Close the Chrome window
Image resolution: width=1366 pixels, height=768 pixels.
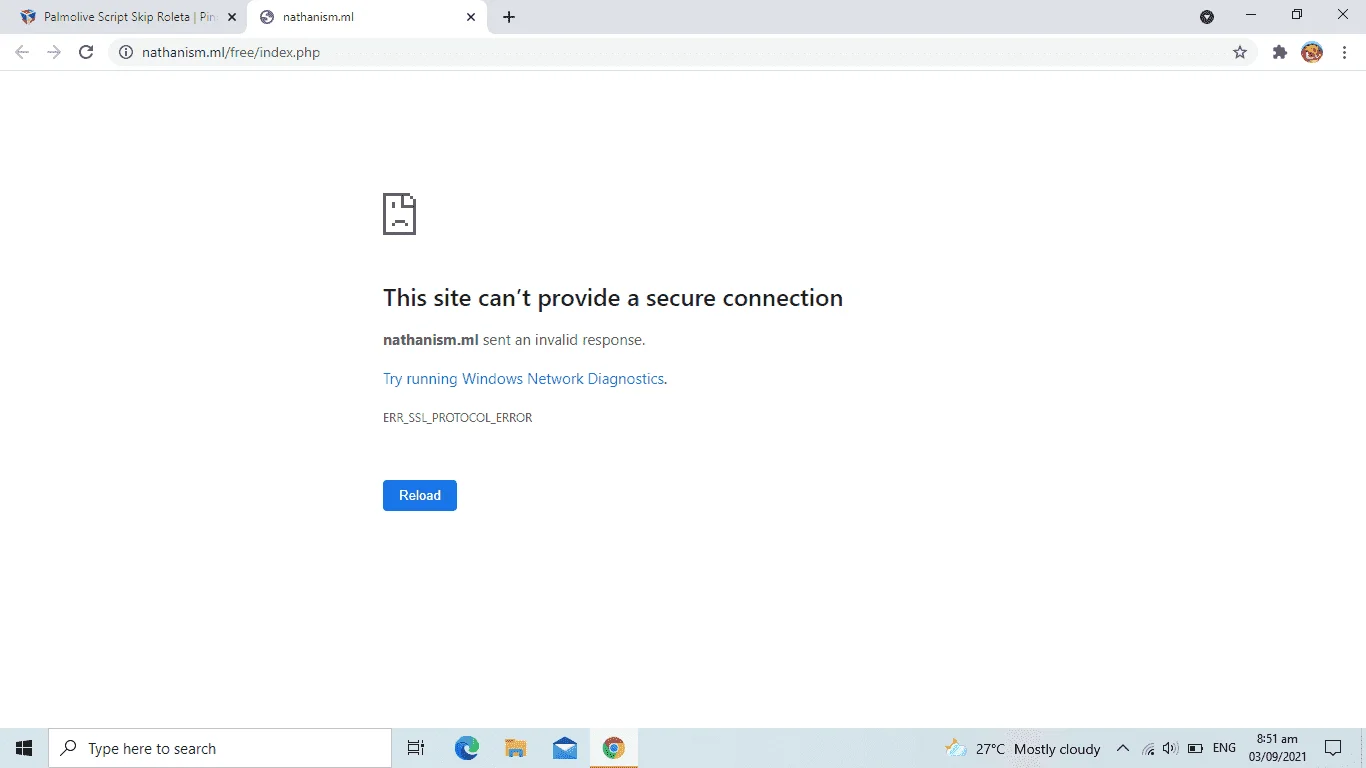1343,15
